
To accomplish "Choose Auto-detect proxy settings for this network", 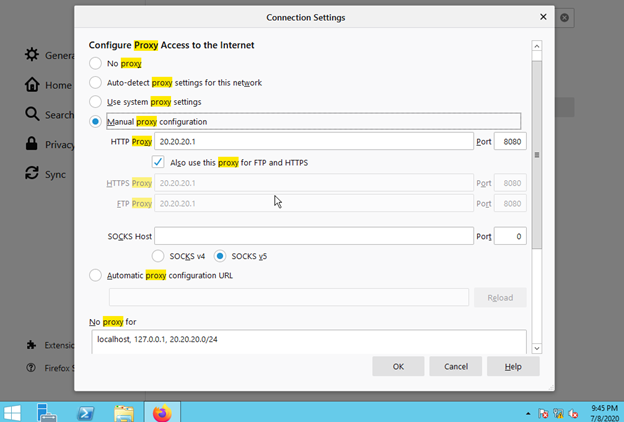I will 95,82.
